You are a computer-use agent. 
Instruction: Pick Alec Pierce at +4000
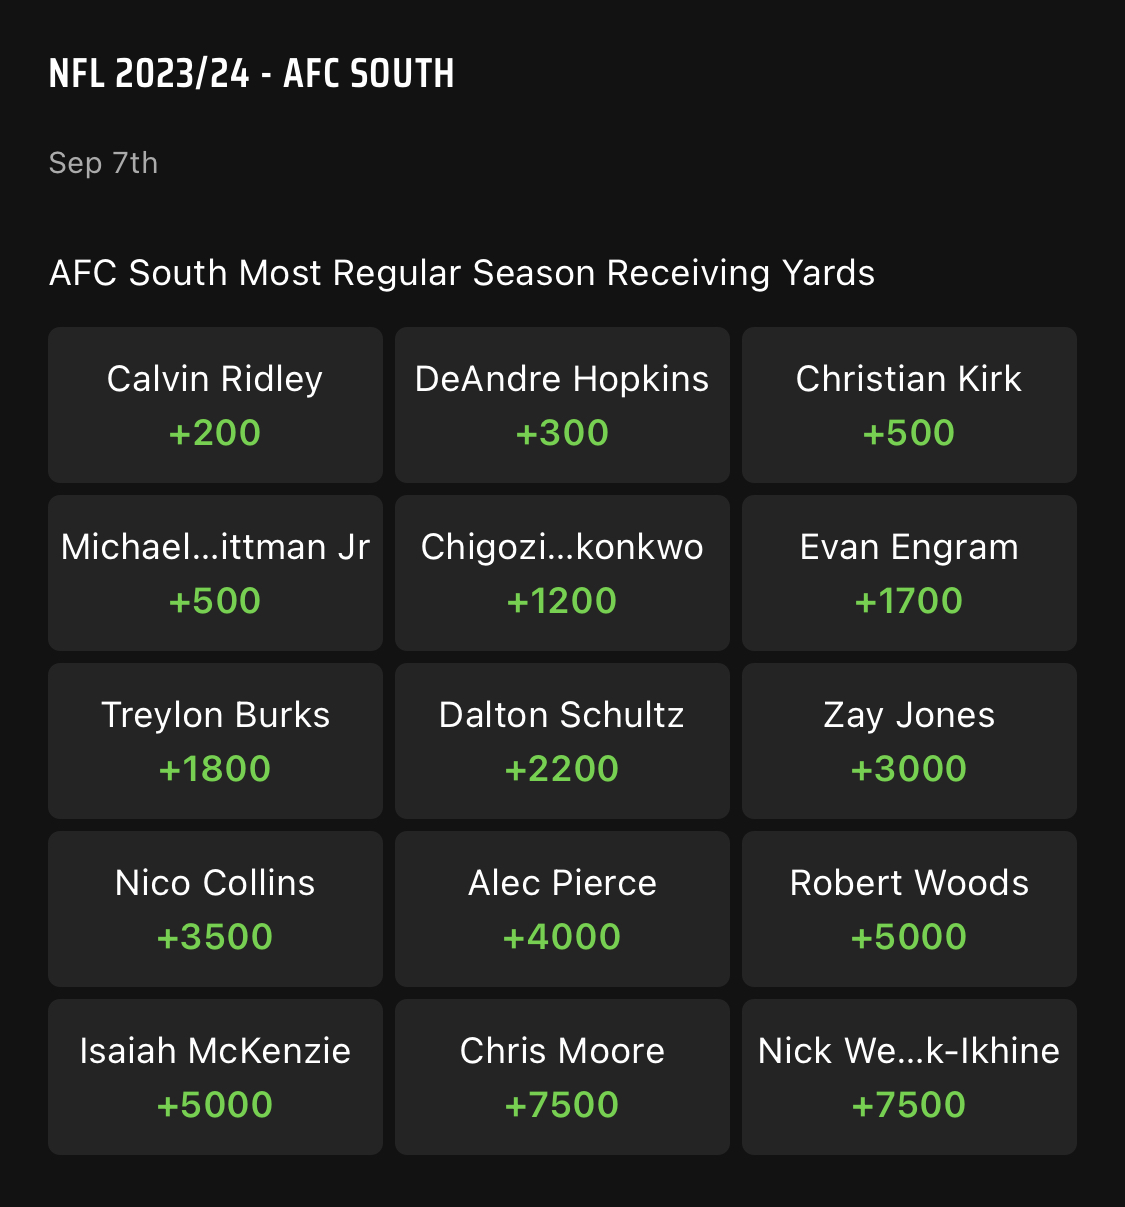tap(562, 908)
